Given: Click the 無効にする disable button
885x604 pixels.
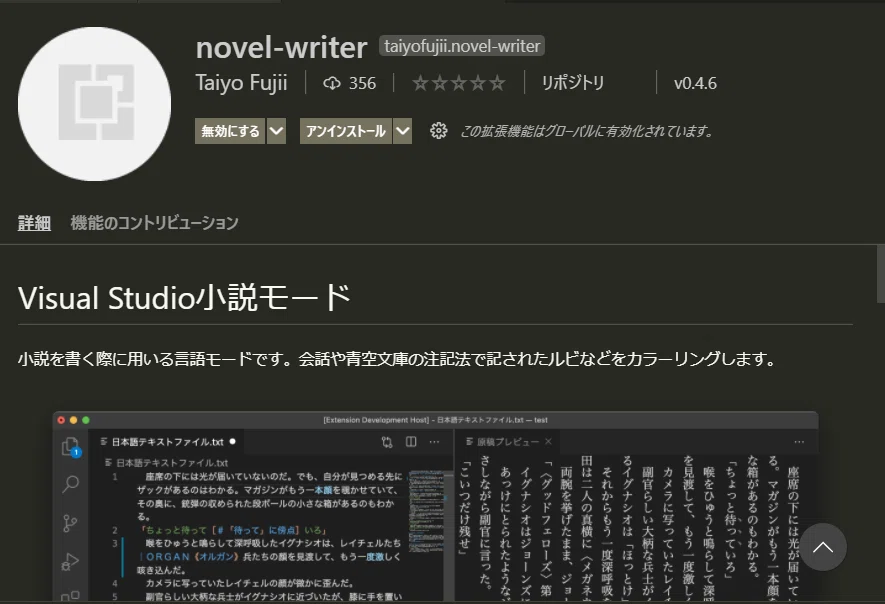Looking at the screenshot, I should click(x=230, y=131).
